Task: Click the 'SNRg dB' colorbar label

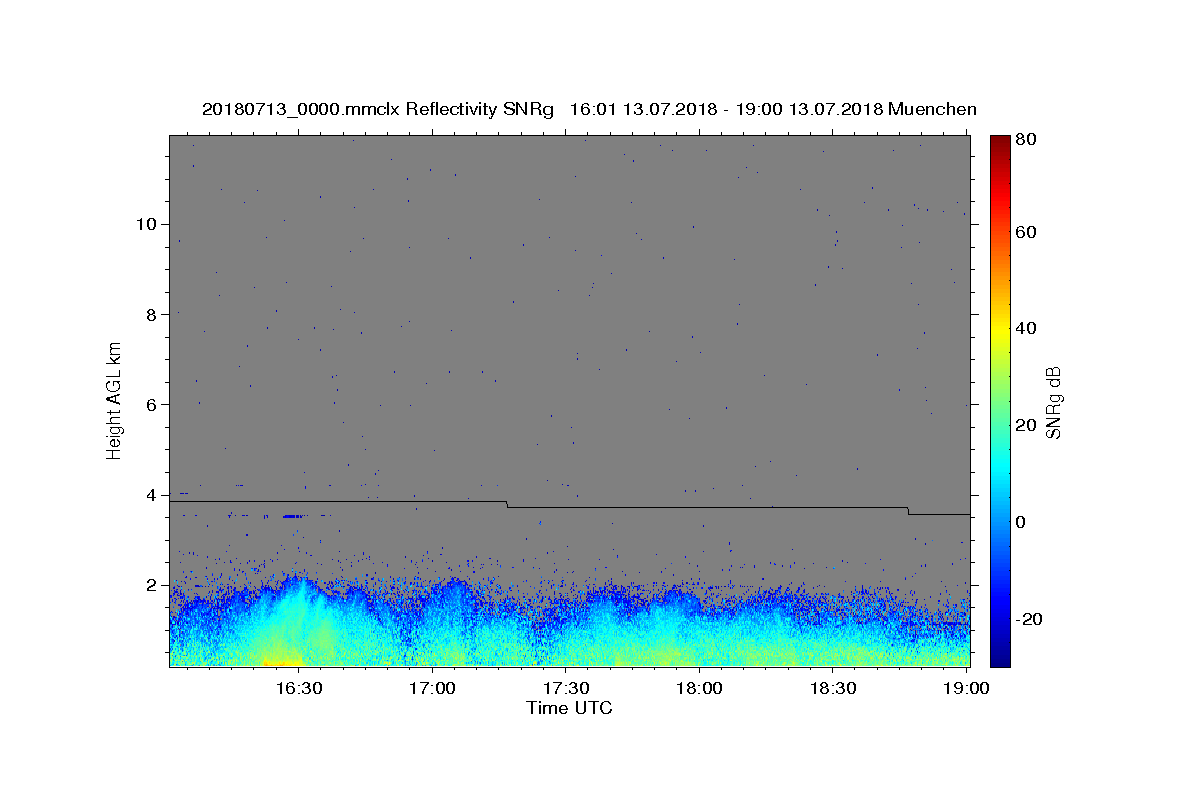Action: click(1053, 402)
